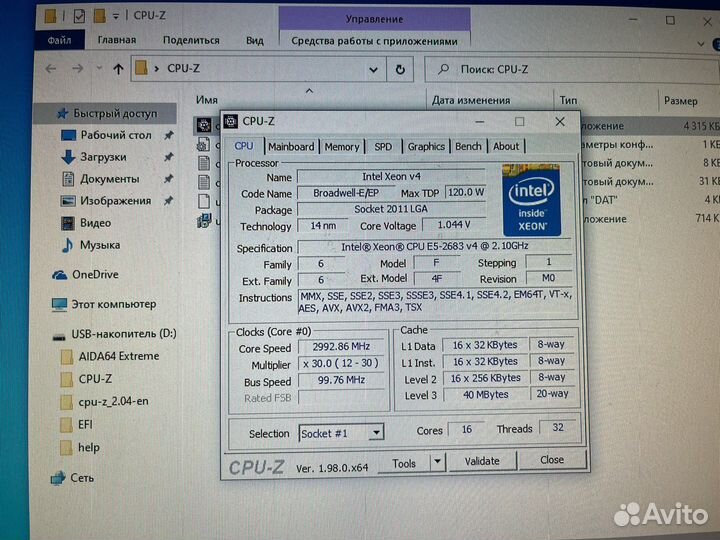720x540 pixels.
Task: Select the SPD tab
Action: (x=382, y=146)
